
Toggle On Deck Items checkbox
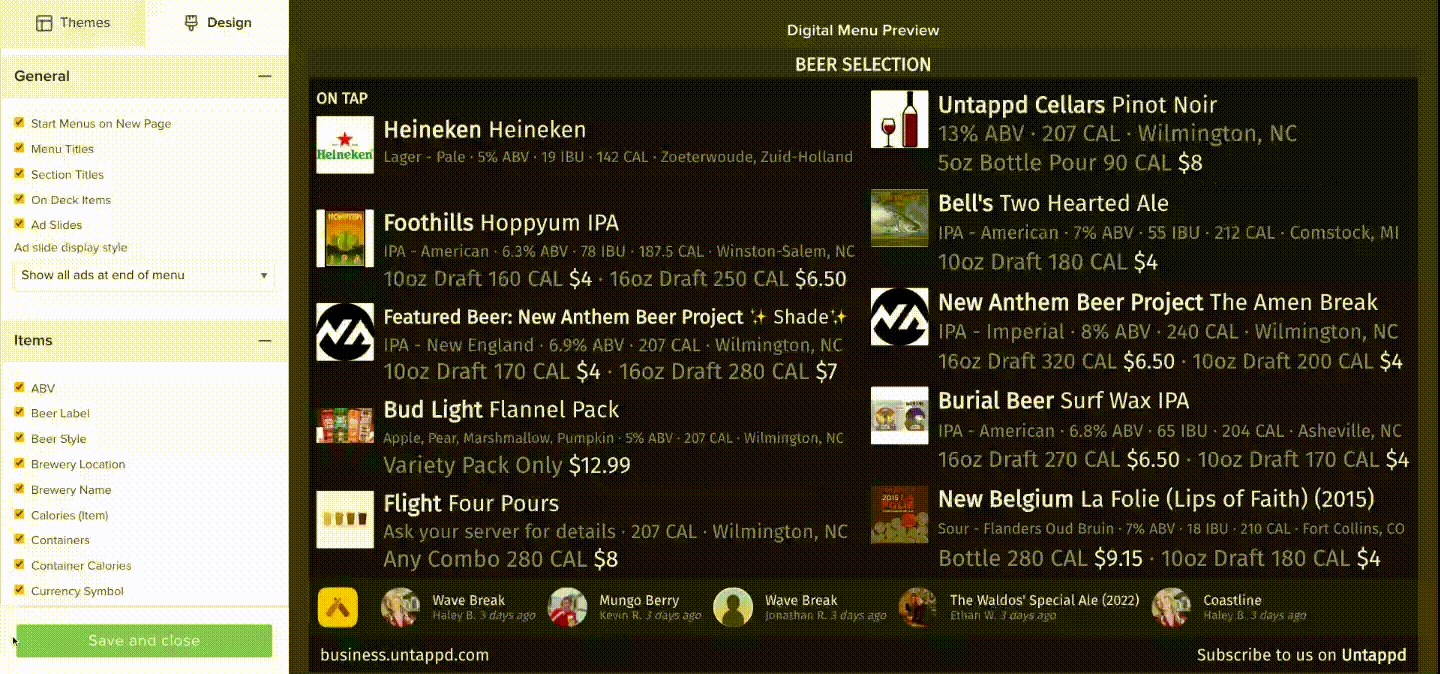click(19, 199)
